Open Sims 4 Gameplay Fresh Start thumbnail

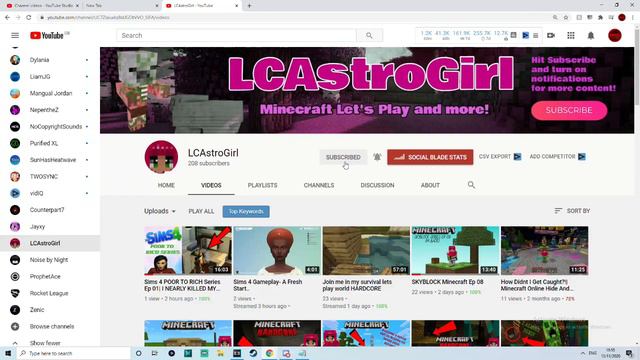277,251
